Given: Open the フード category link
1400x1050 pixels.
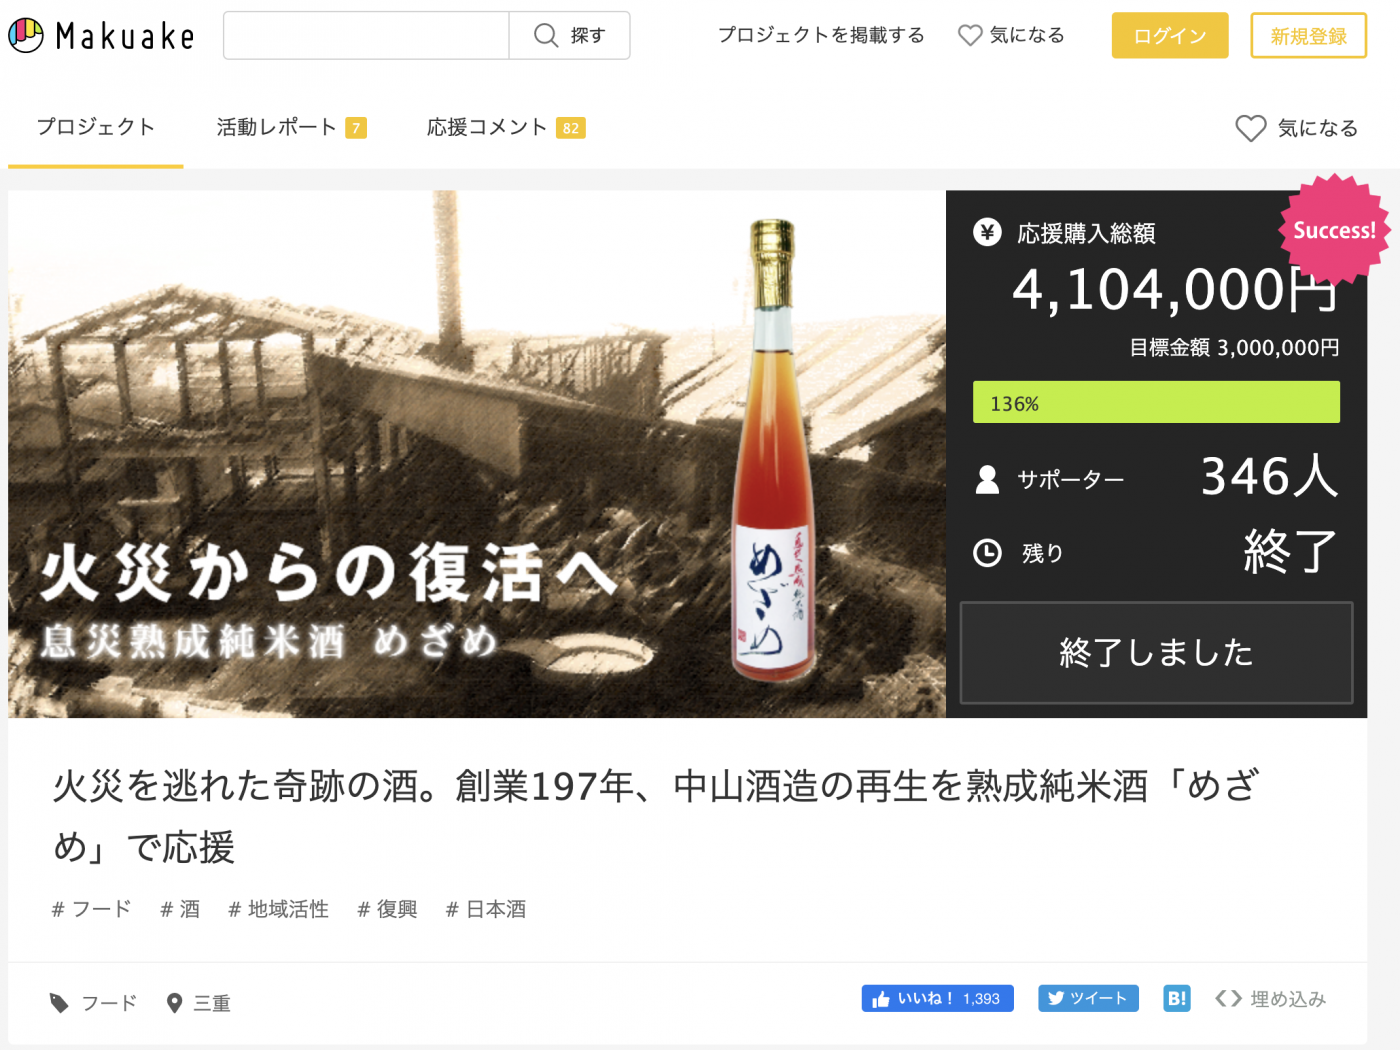Looking at the screenshot, I should tap(109, 1003).
